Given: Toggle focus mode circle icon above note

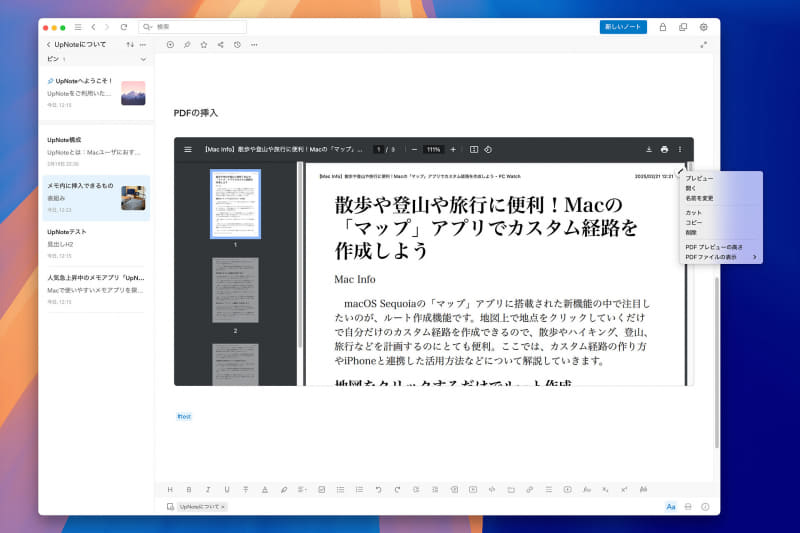Looking at the screenshot, I should (x=170, y=45).
